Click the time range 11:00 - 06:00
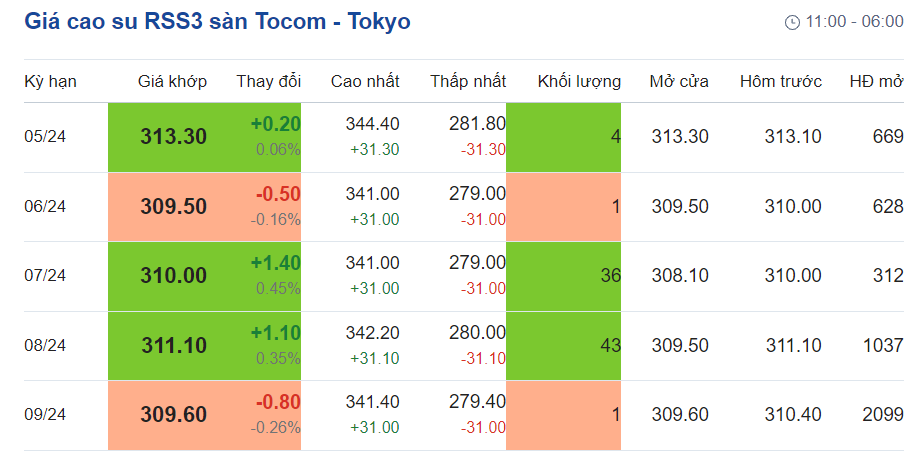This screenshot has height=455, width=923. 855,22
